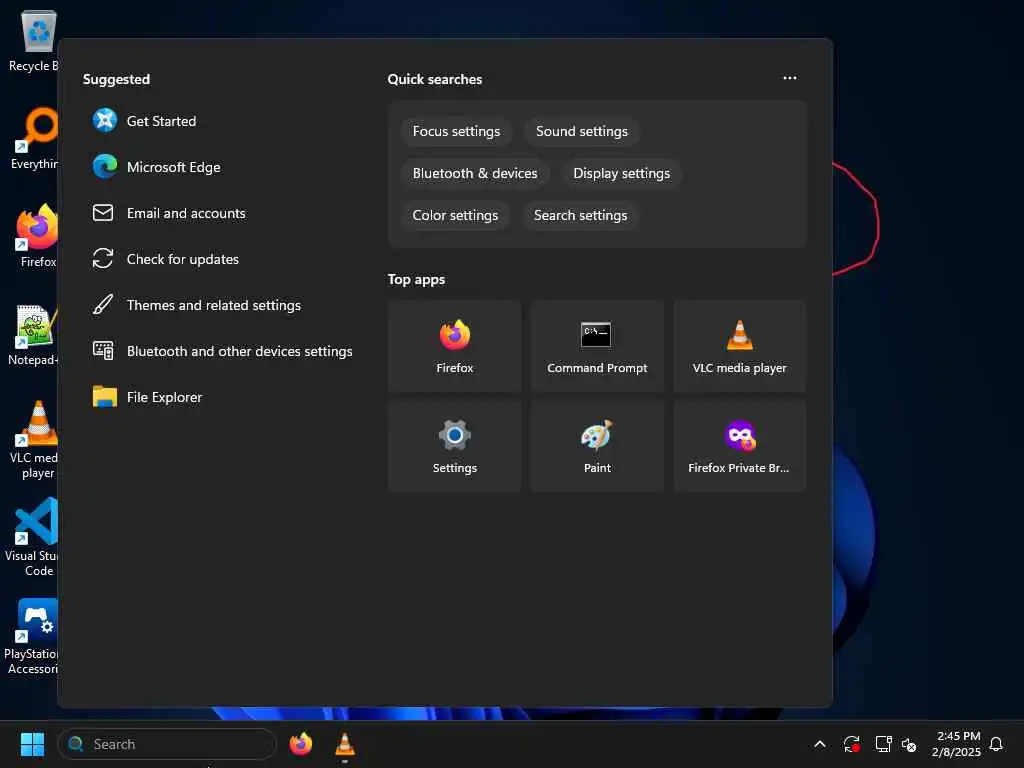Viewport: 1024px width, 768px height.
Task: Click the Sound settings quick search
Action: [x=581, y=131]
